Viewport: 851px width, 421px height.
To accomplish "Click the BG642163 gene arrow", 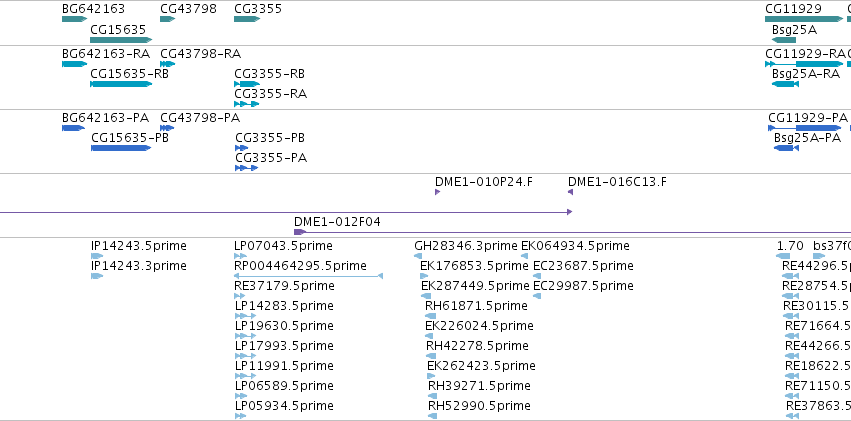I will [74, 19].
